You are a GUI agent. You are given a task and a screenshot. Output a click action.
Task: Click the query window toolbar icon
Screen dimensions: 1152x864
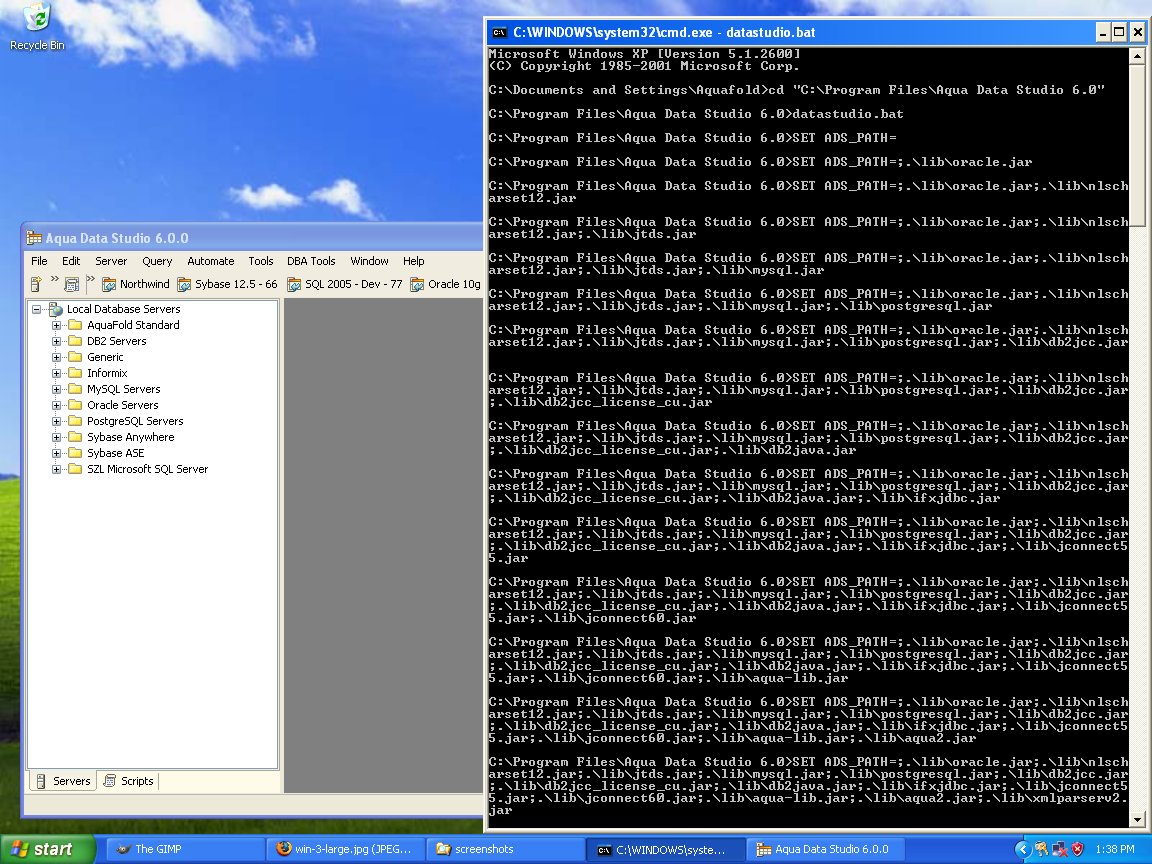pos(72,284)
